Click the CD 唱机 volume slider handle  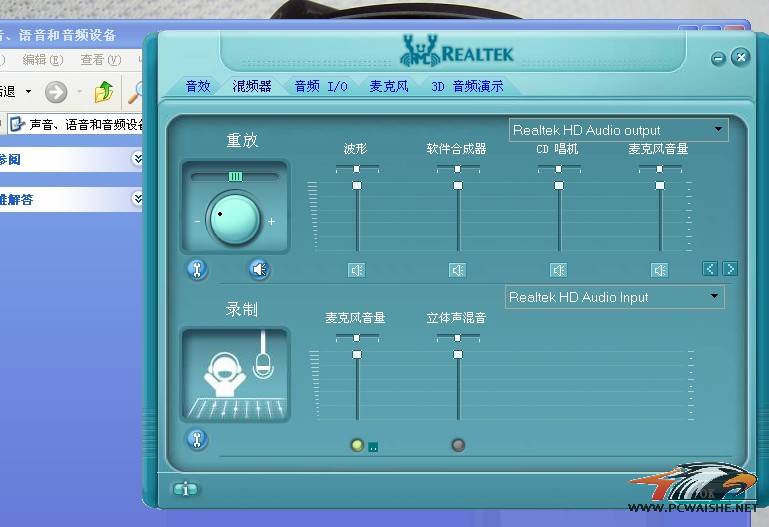point(559,186)
